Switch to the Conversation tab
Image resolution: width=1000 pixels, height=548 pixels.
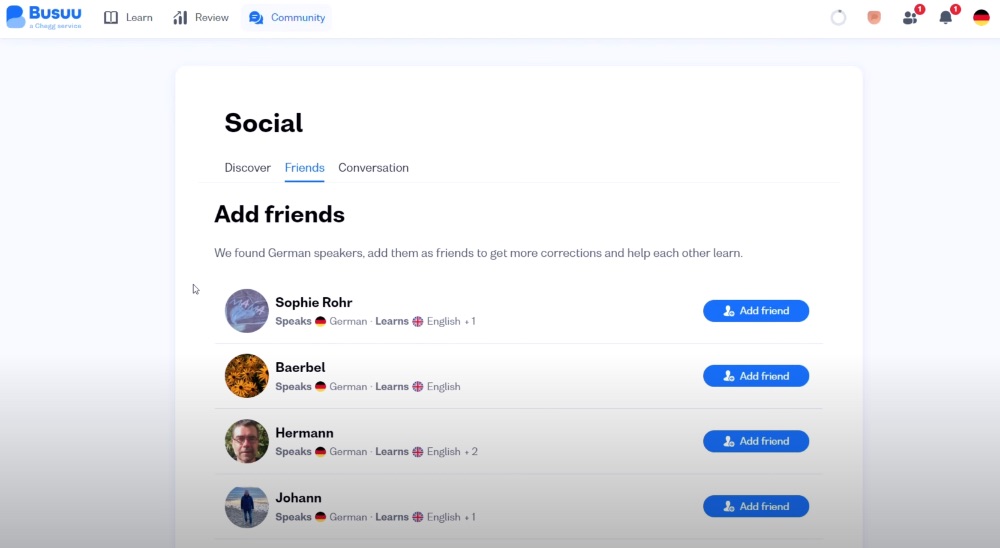point(373,168)
